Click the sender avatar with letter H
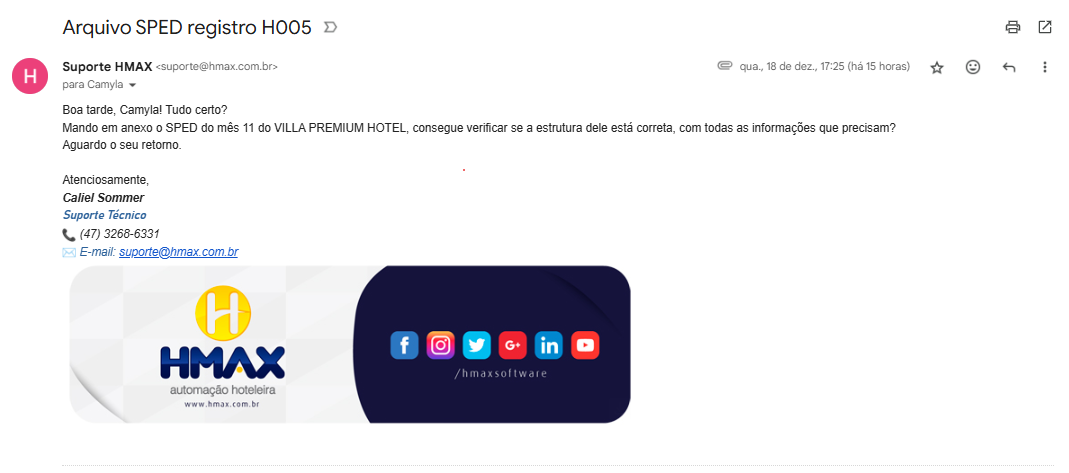 pos(30,76)
